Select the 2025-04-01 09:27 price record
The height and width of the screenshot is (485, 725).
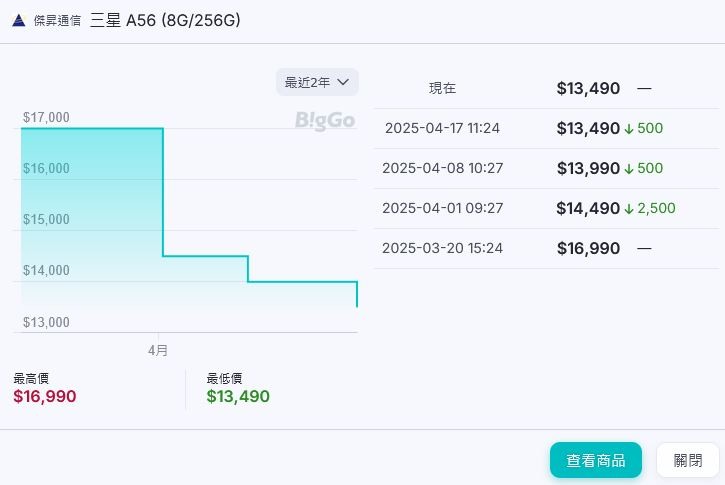(x=547, y=208)
